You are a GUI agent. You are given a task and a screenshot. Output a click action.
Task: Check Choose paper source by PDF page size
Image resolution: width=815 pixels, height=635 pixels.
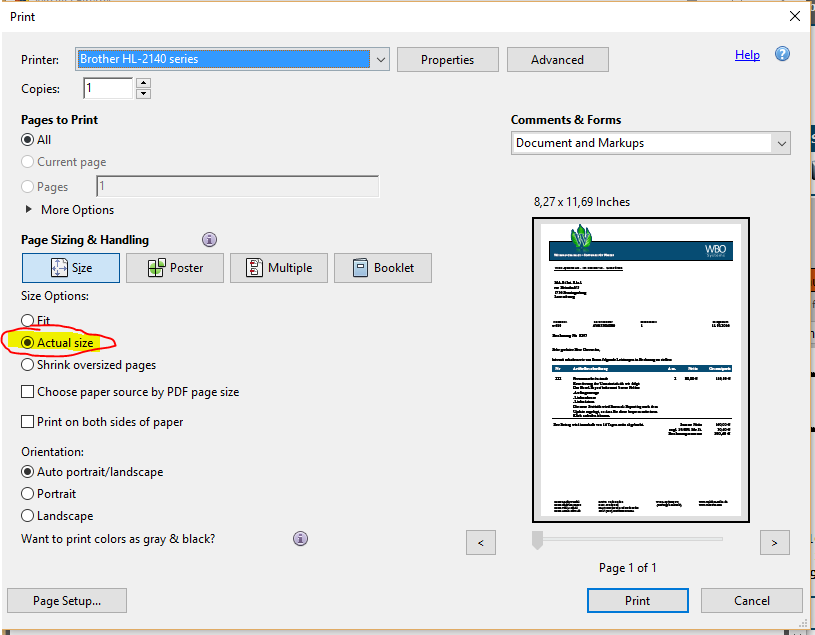pos(28,392)
